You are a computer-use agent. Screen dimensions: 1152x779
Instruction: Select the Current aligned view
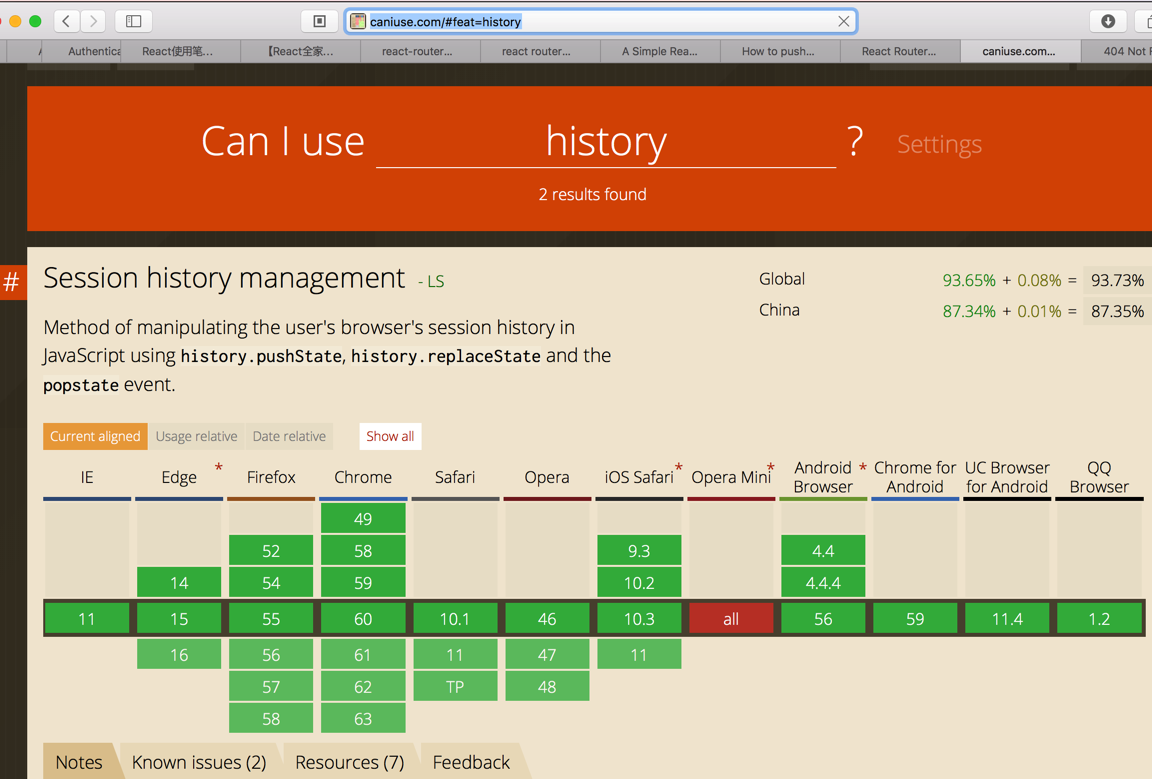95,437
